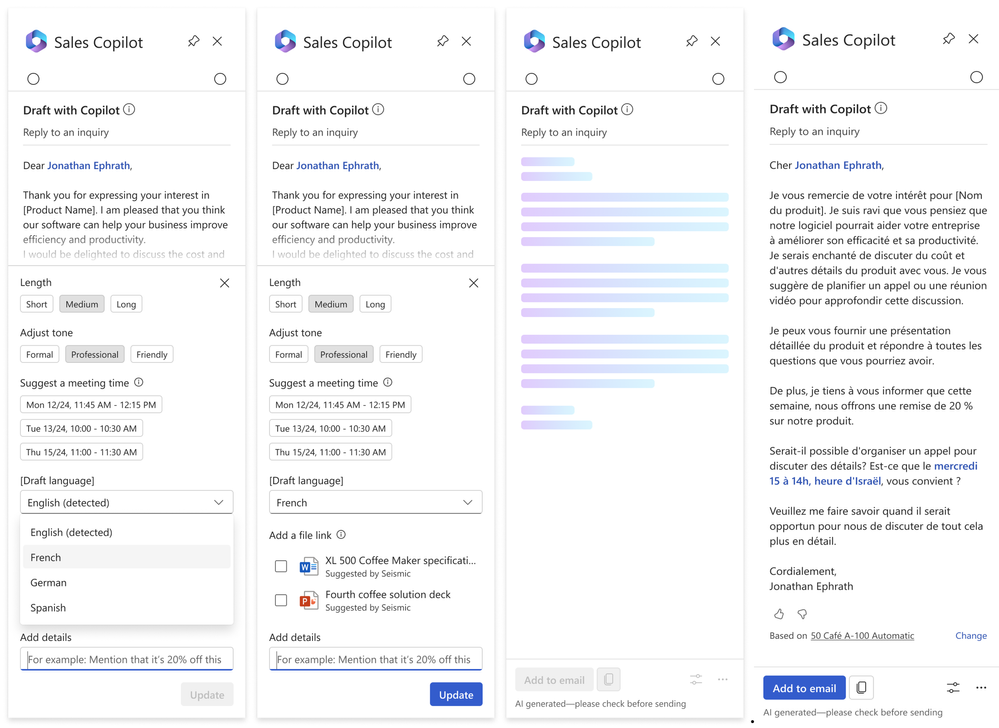Choose German from language list
This screenshot has height=728, width=999.
pyautogui.click(x=127, y=583)
